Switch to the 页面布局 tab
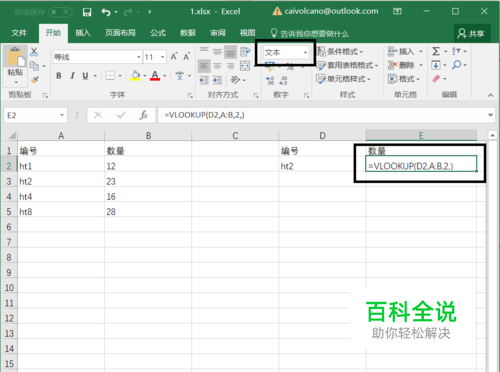Screen dimensions: 500x372 [x=120, y=33]
